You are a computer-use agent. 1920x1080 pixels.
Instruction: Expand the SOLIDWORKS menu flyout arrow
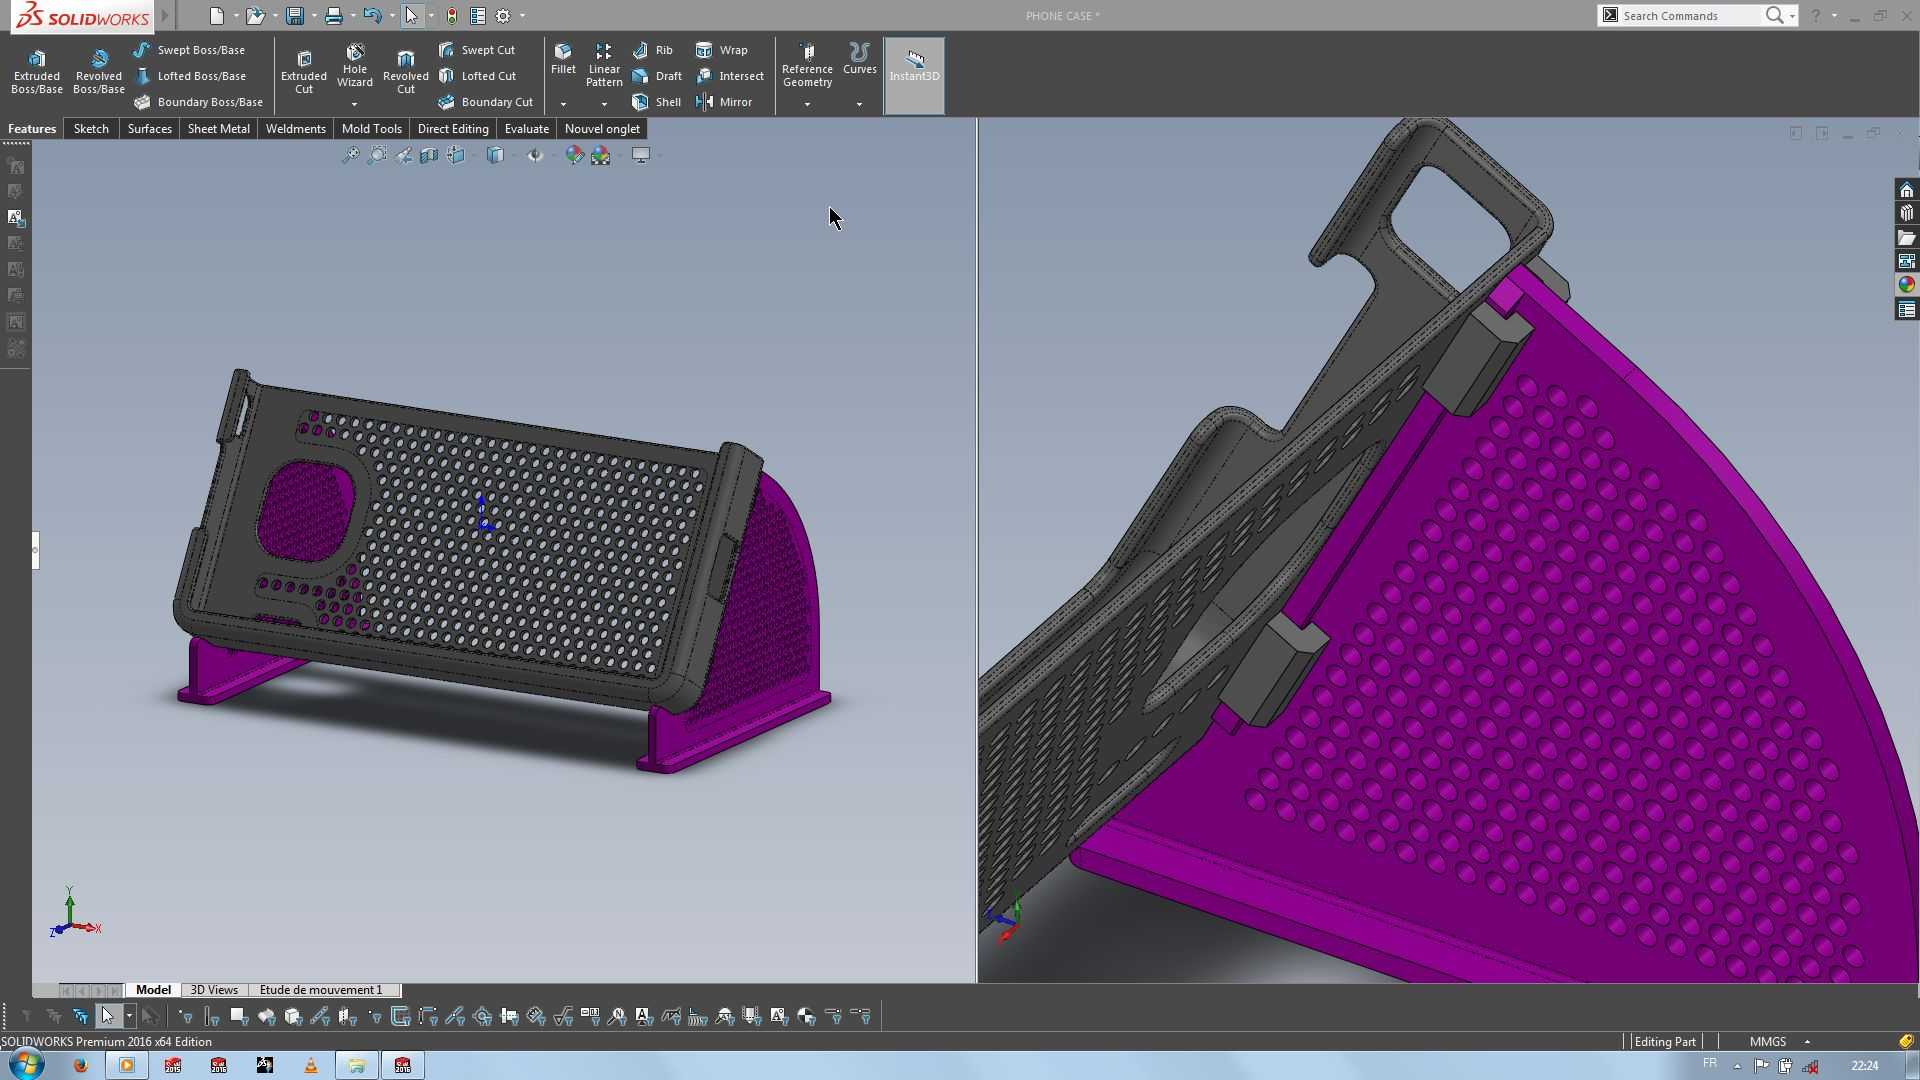165,16
